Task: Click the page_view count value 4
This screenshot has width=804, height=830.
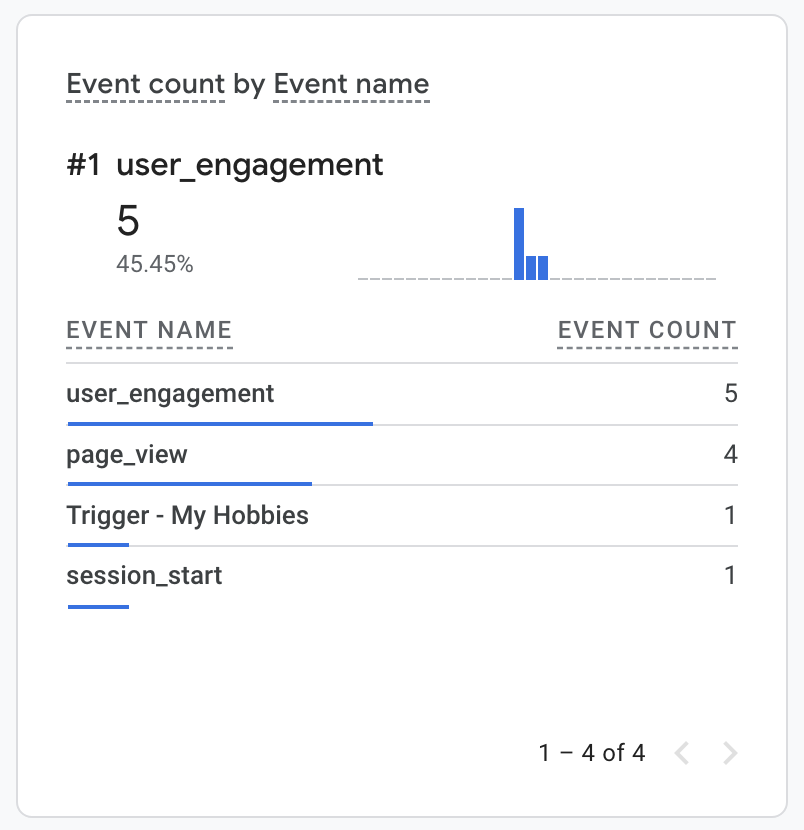Action: point(730,454)
